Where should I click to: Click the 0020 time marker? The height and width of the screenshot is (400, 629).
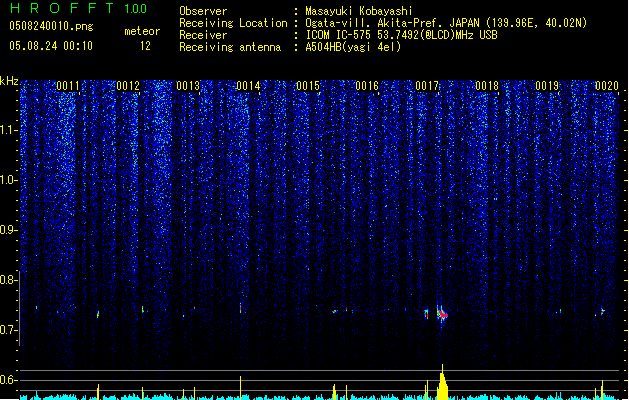(607, 86)
